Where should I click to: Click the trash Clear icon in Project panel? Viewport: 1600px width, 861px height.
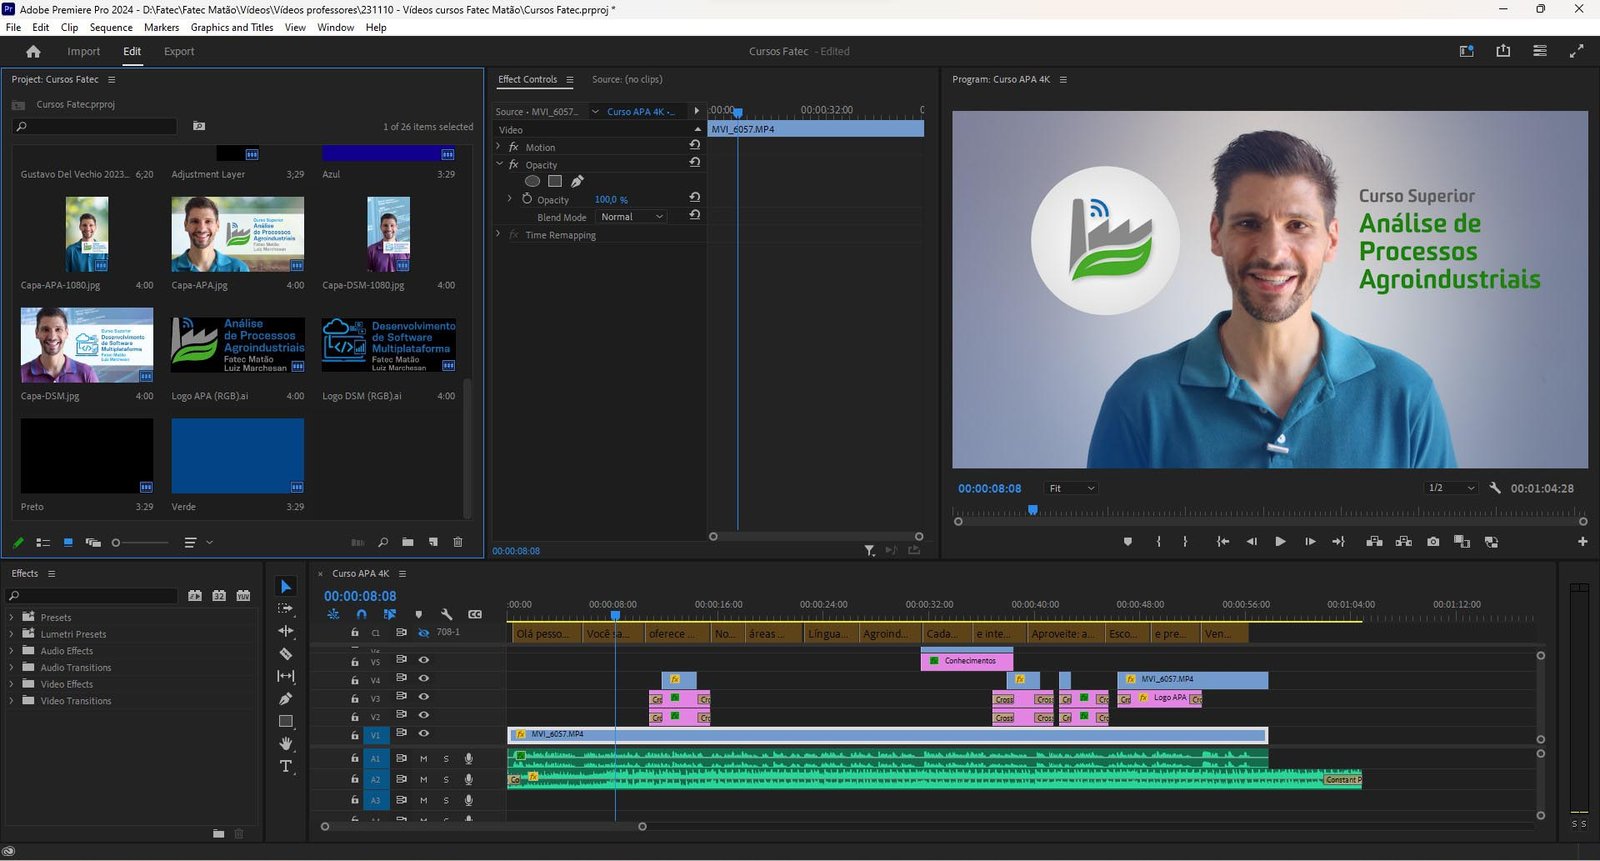[x=458, y=542]
